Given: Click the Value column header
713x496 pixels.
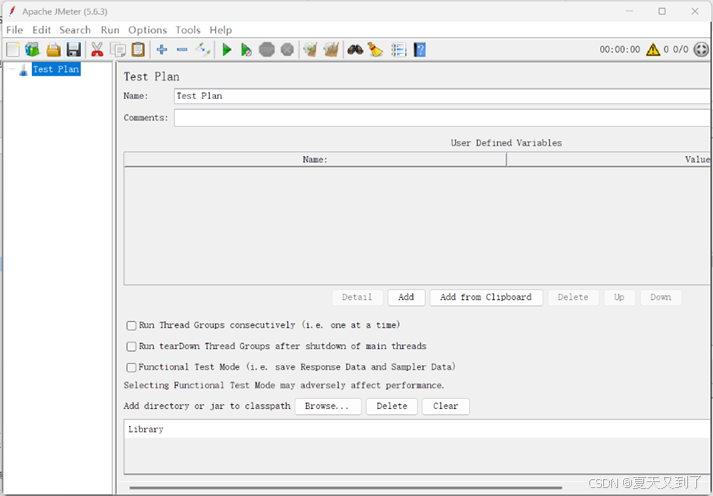Looking at the screenshot, I should click(609, 160).
